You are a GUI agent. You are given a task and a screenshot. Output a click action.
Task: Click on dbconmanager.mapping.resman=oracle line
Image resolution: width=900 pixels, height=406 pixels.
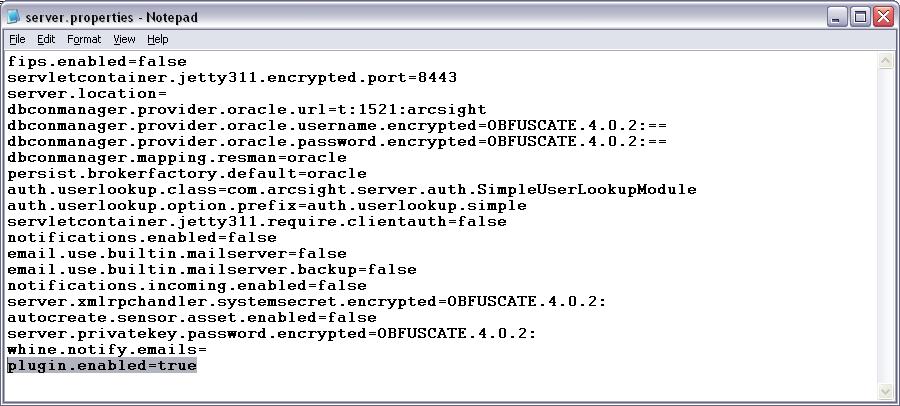[177, 157]
